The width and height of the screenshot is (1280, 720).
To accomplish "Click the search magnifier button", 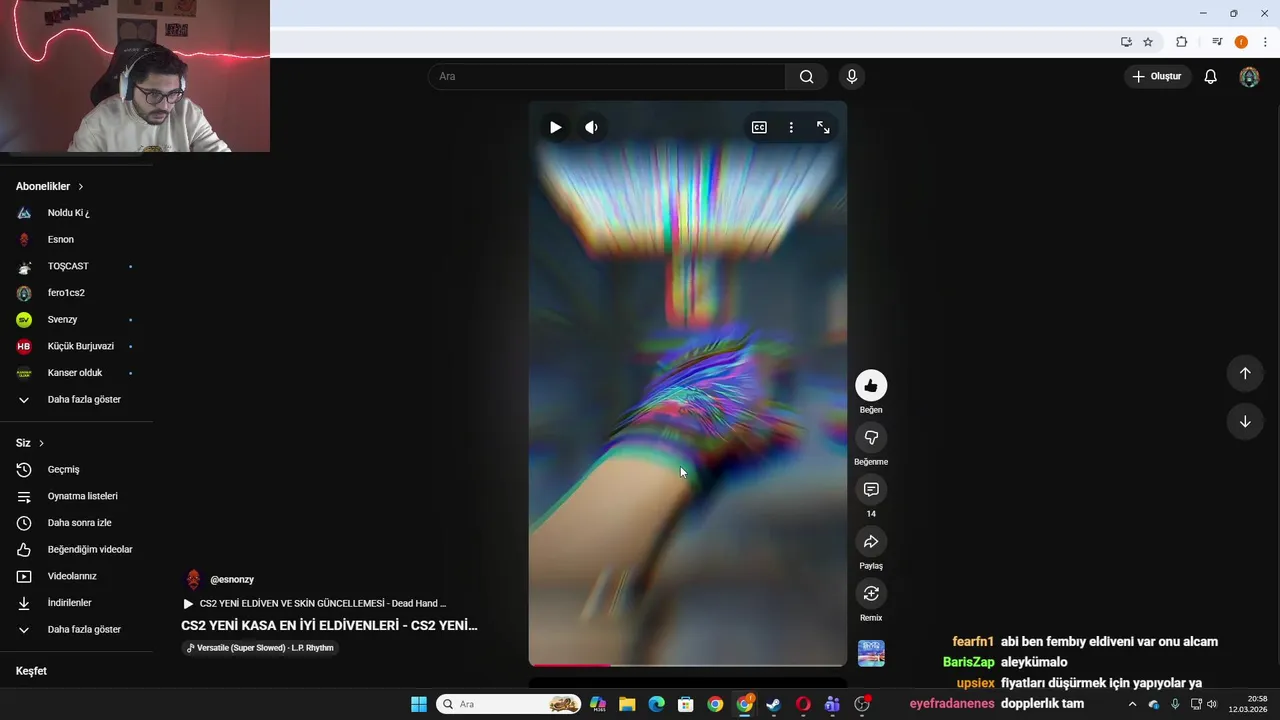I will point(806,76).
